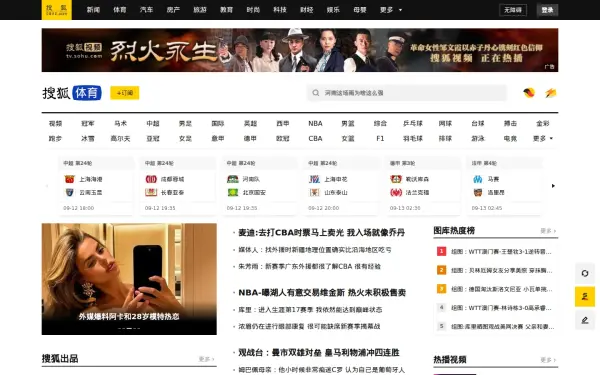Open headline 麦迪:去打CBA时票马上卖光
Viewport: 600px width, 375px height.
321,232
